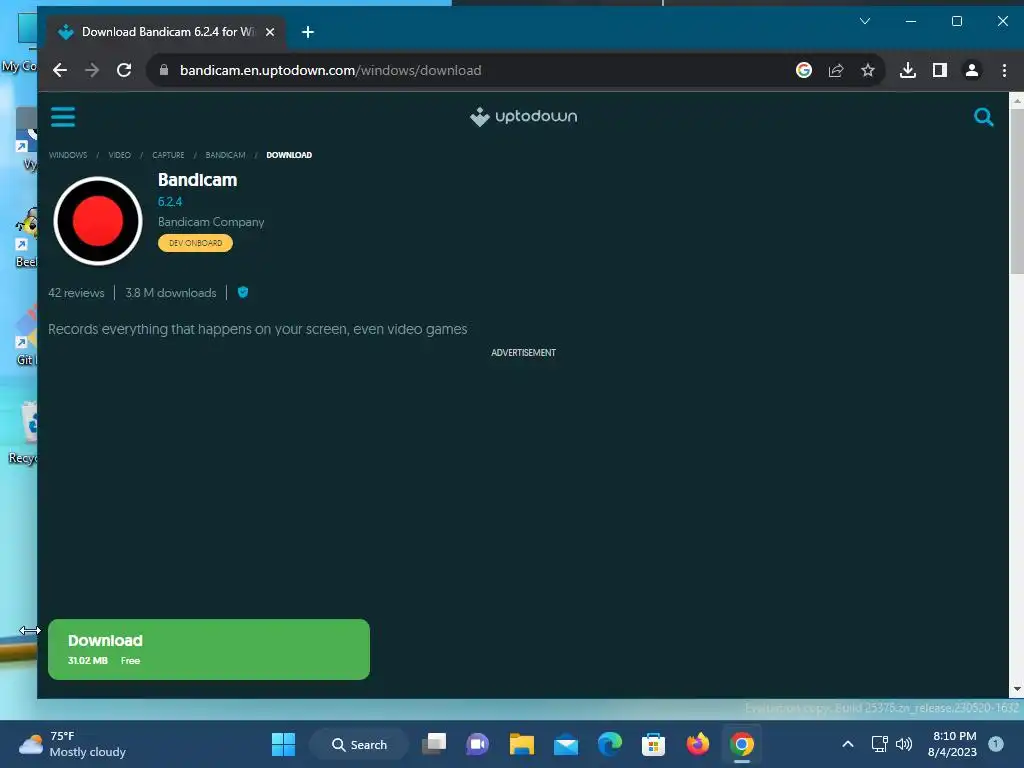This screenshot has height=768, width=1024.
Task: Click the Download breadcrumb
Action: click(x=289, y=155)
